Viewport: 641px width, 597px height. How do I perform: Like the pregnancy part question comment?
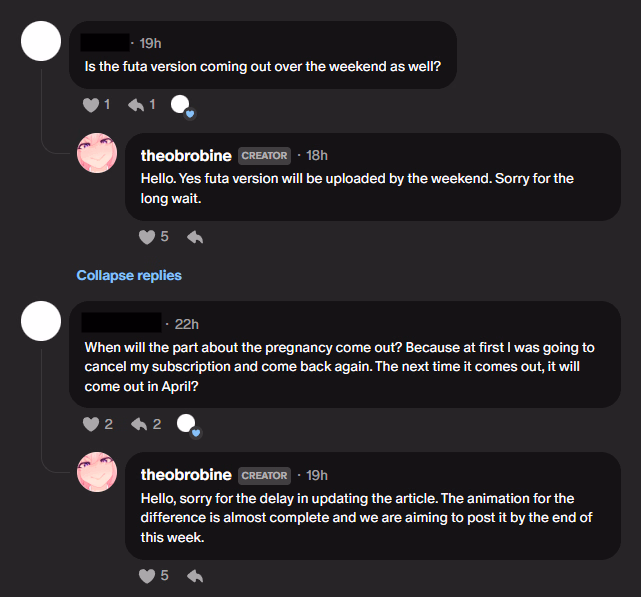(92, 424)
